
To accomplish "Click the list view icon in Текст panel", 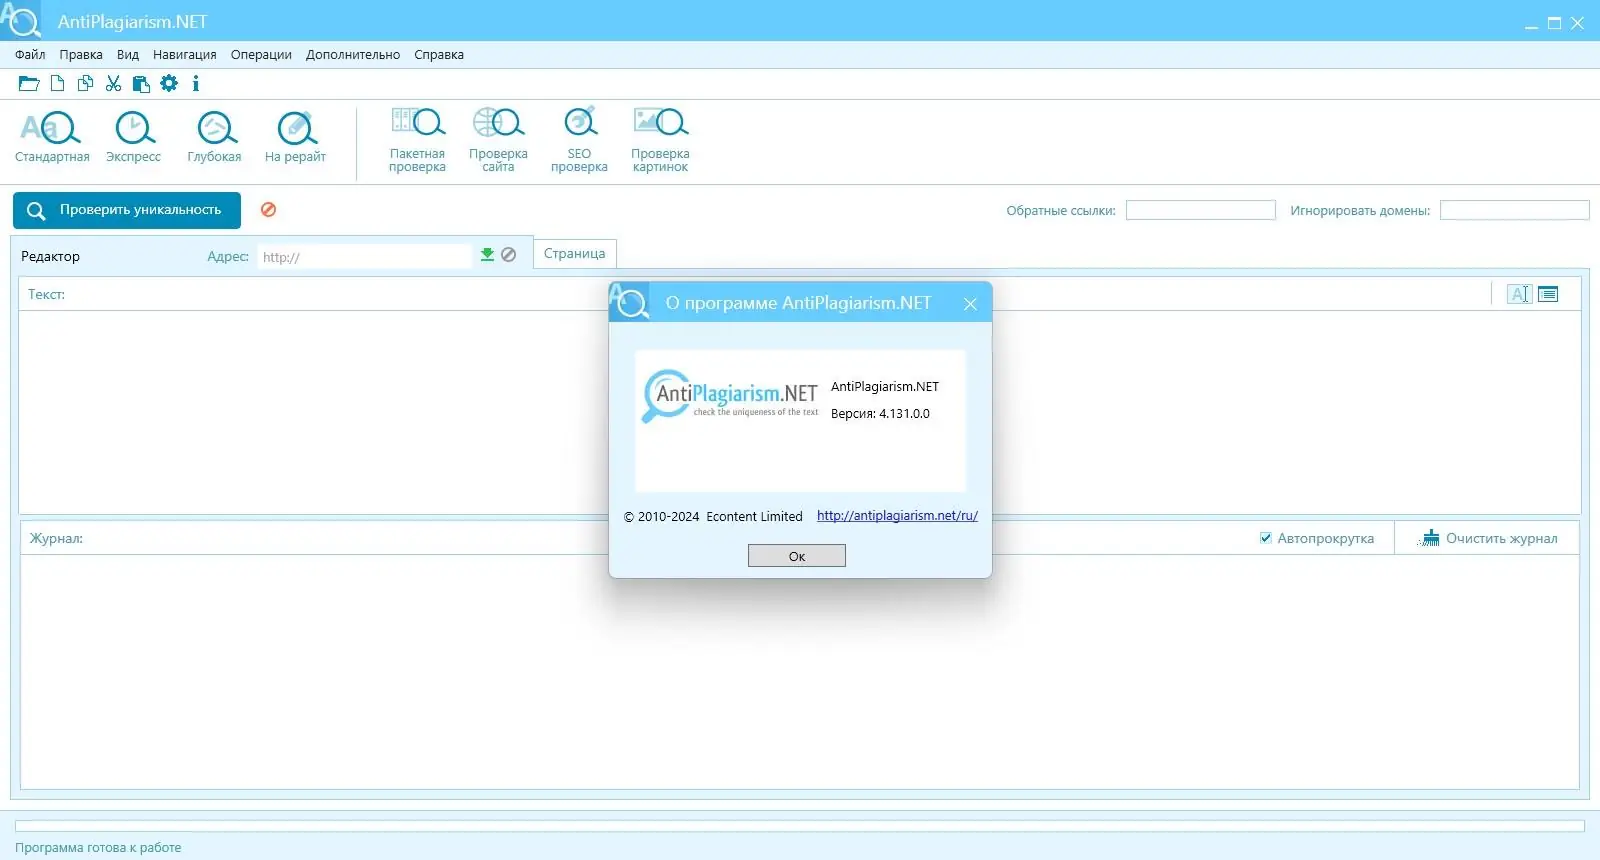I will (1548, 294).
